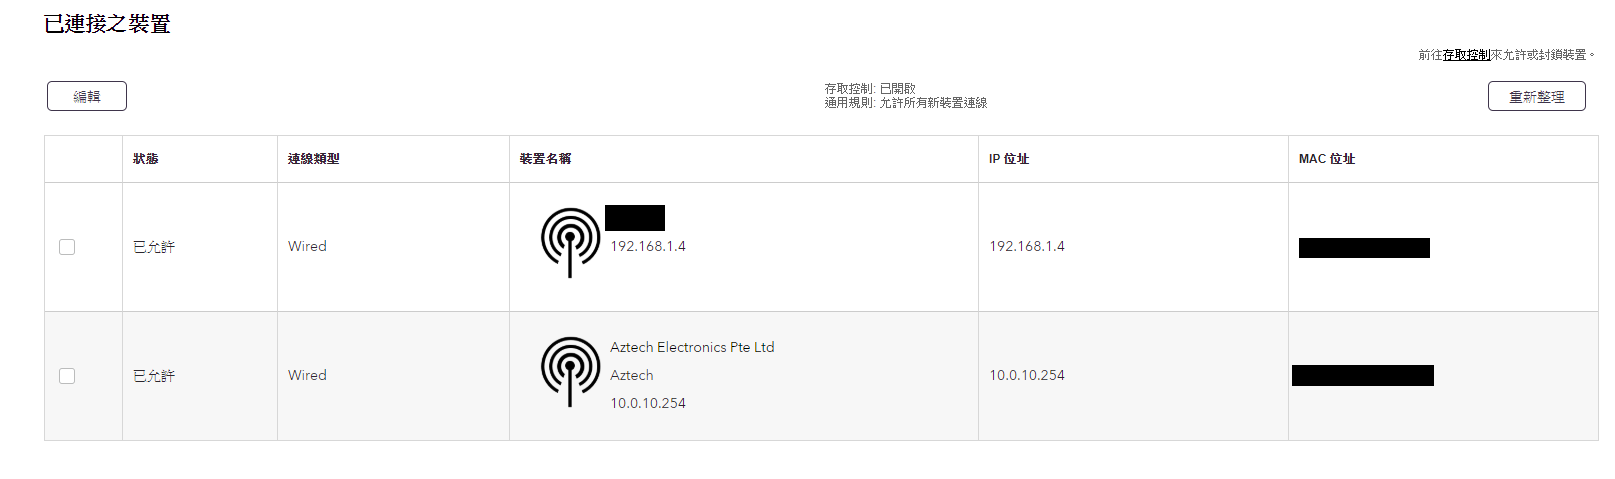Click the IP 位址 column header
The height and width of the screenshot is (479, 1615).
(1009, 159)
